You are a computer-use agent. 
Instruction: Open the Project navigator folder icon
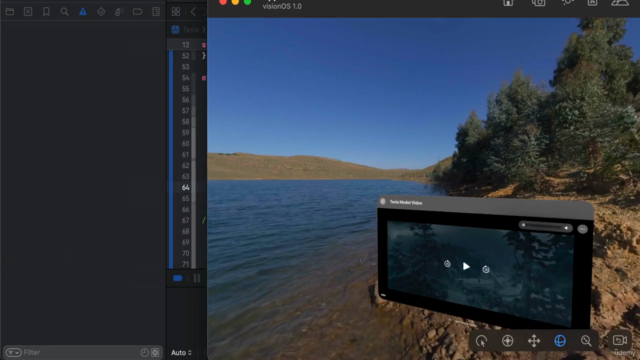click(x=10, y=11)
